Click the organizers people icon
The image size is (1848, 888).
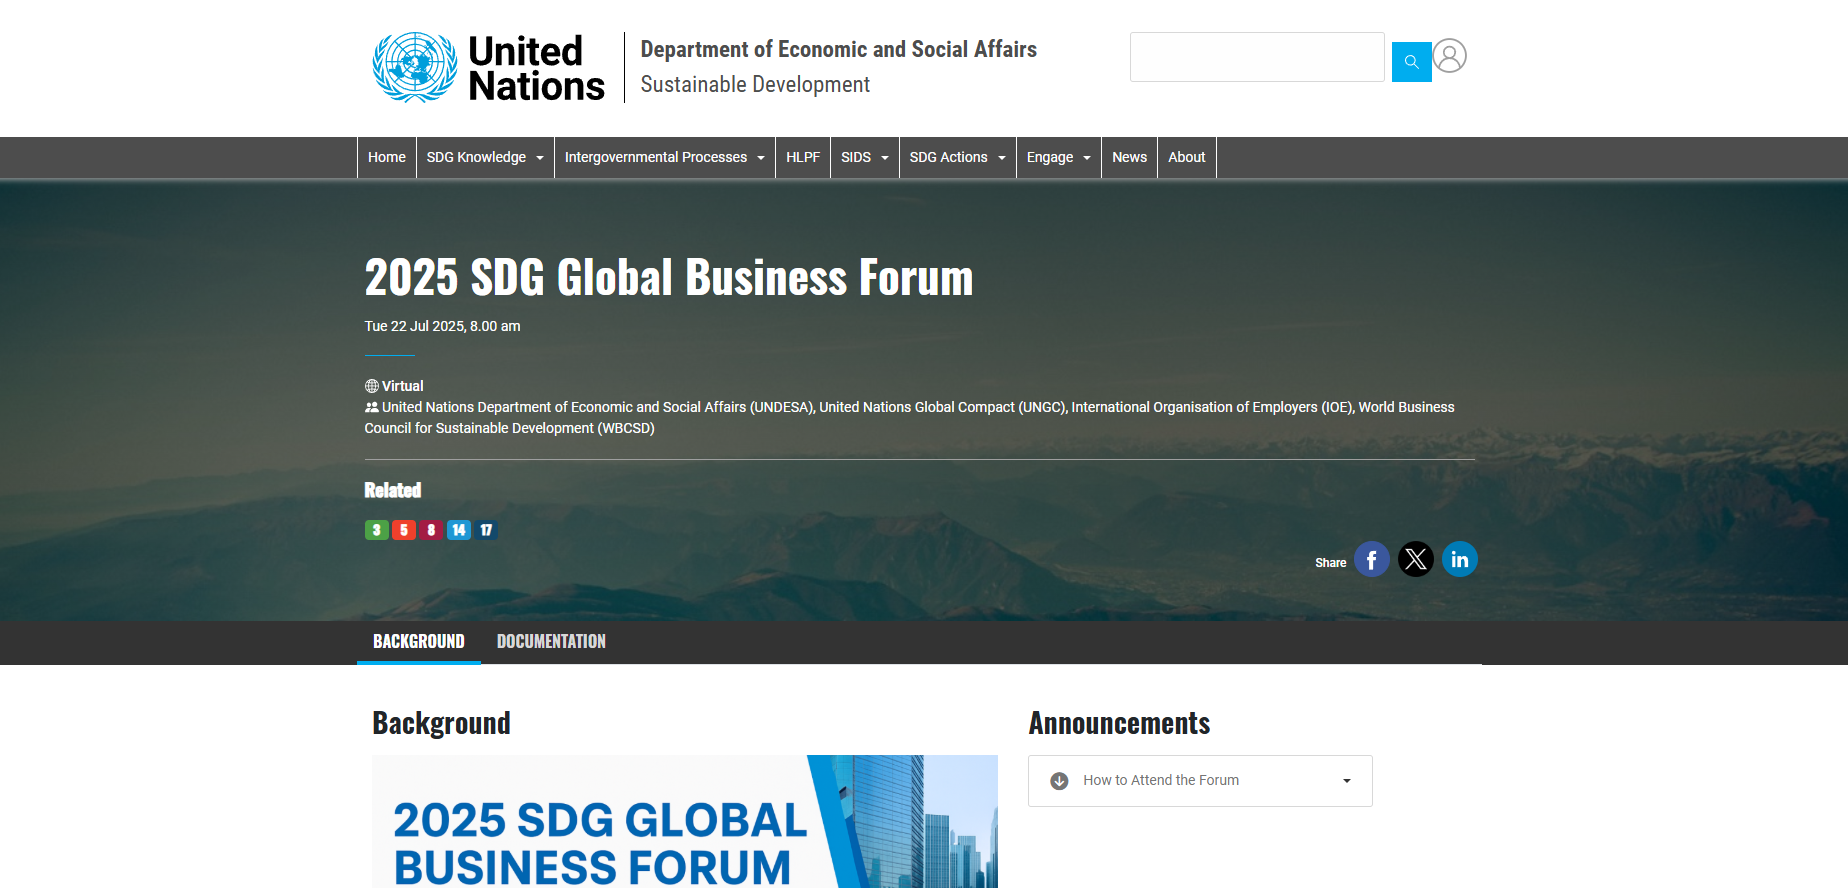[x=371, y=407]
